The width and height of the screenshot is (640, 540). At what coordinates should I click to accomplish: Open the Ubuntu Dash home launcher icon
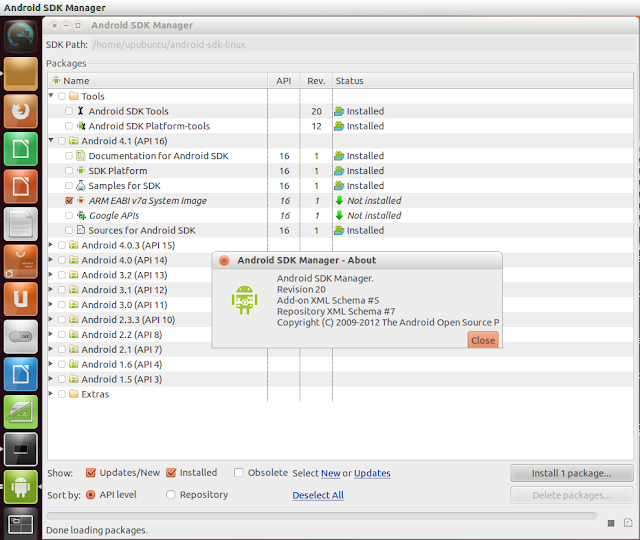click(20, 36)
